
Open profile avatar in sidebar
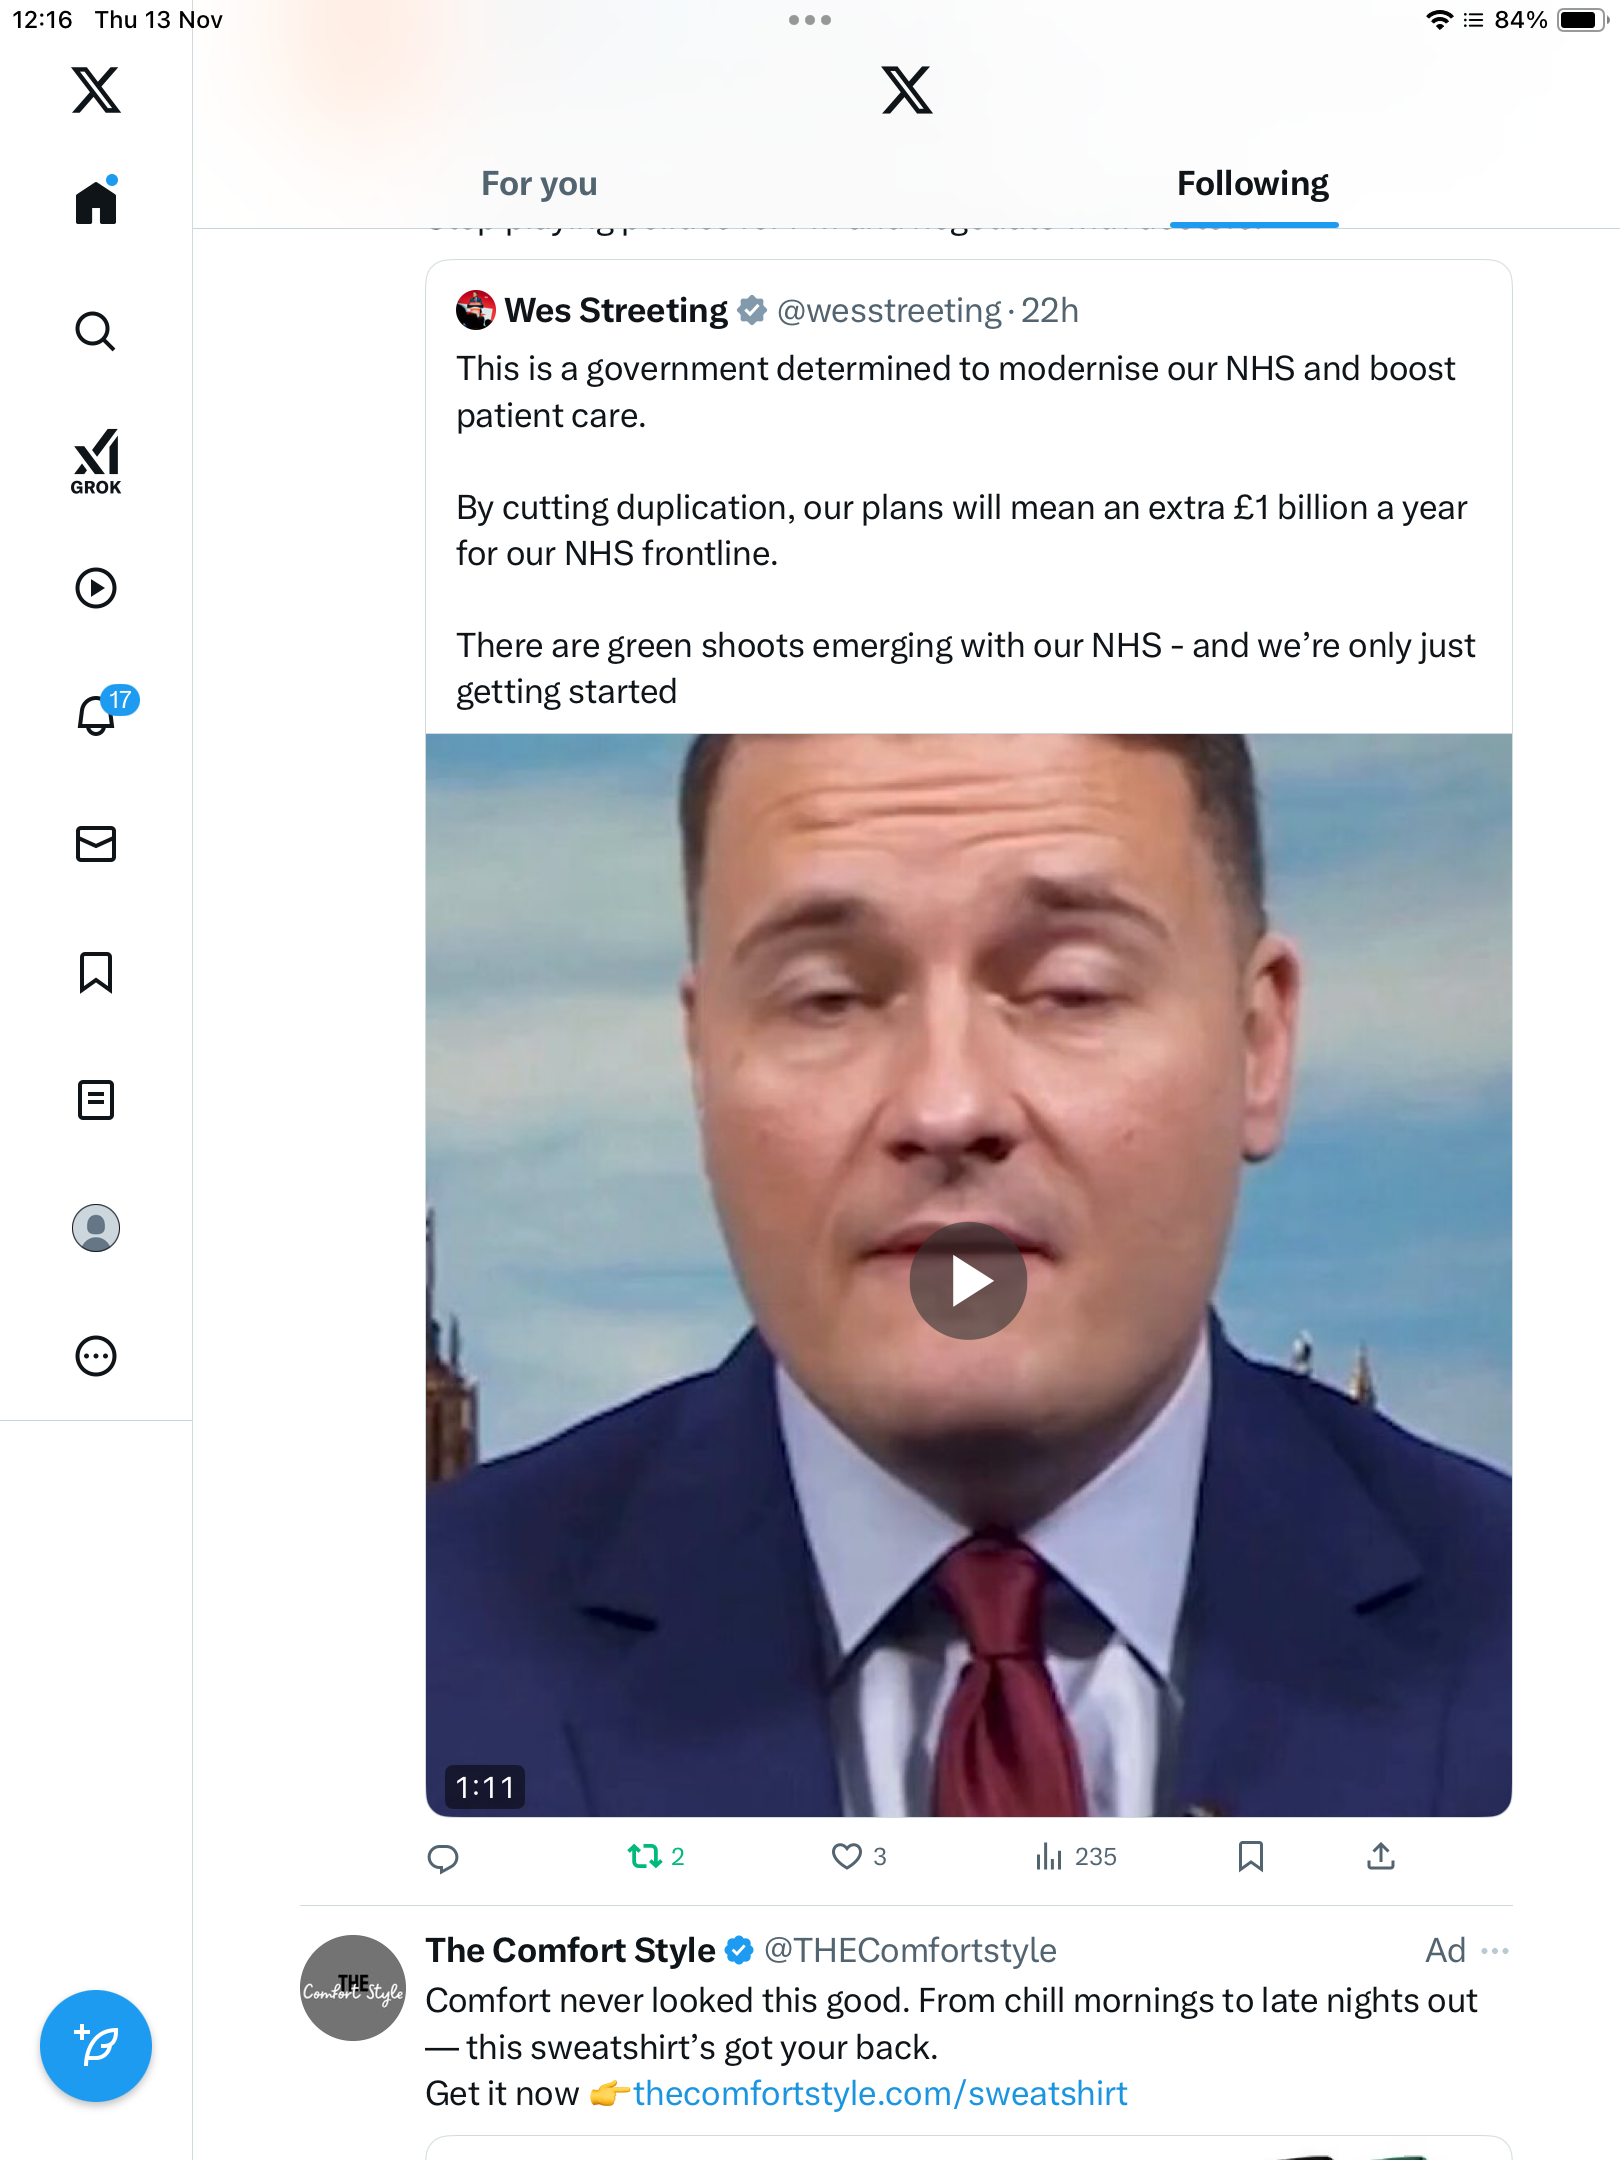(x=96, y=1228)
